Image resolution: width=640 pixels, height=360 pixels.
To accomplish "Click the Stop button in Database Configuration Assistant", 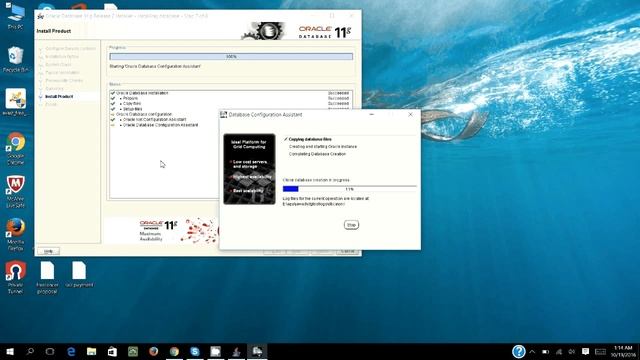I will [x=351, y=225].
